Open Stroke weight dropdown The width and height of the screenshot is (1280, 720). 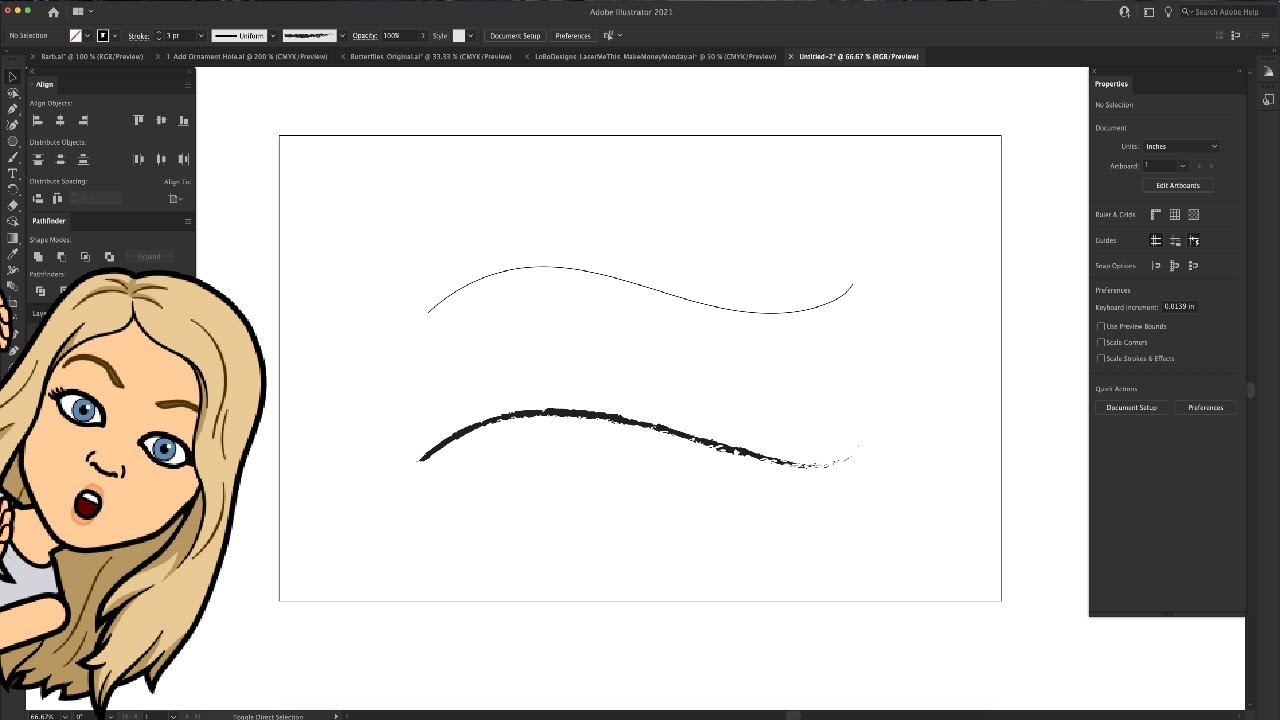[201, 36]
